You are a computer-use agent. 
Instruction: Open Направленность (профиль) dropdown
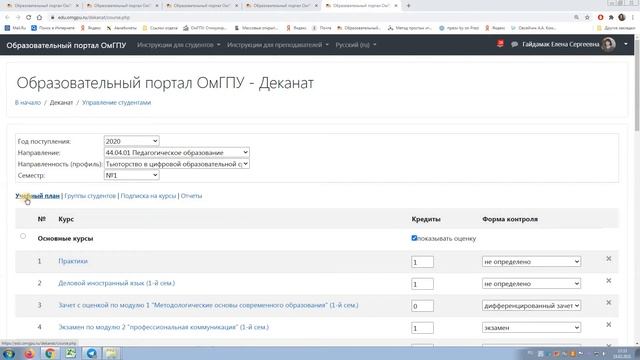(x=177, y=164)
